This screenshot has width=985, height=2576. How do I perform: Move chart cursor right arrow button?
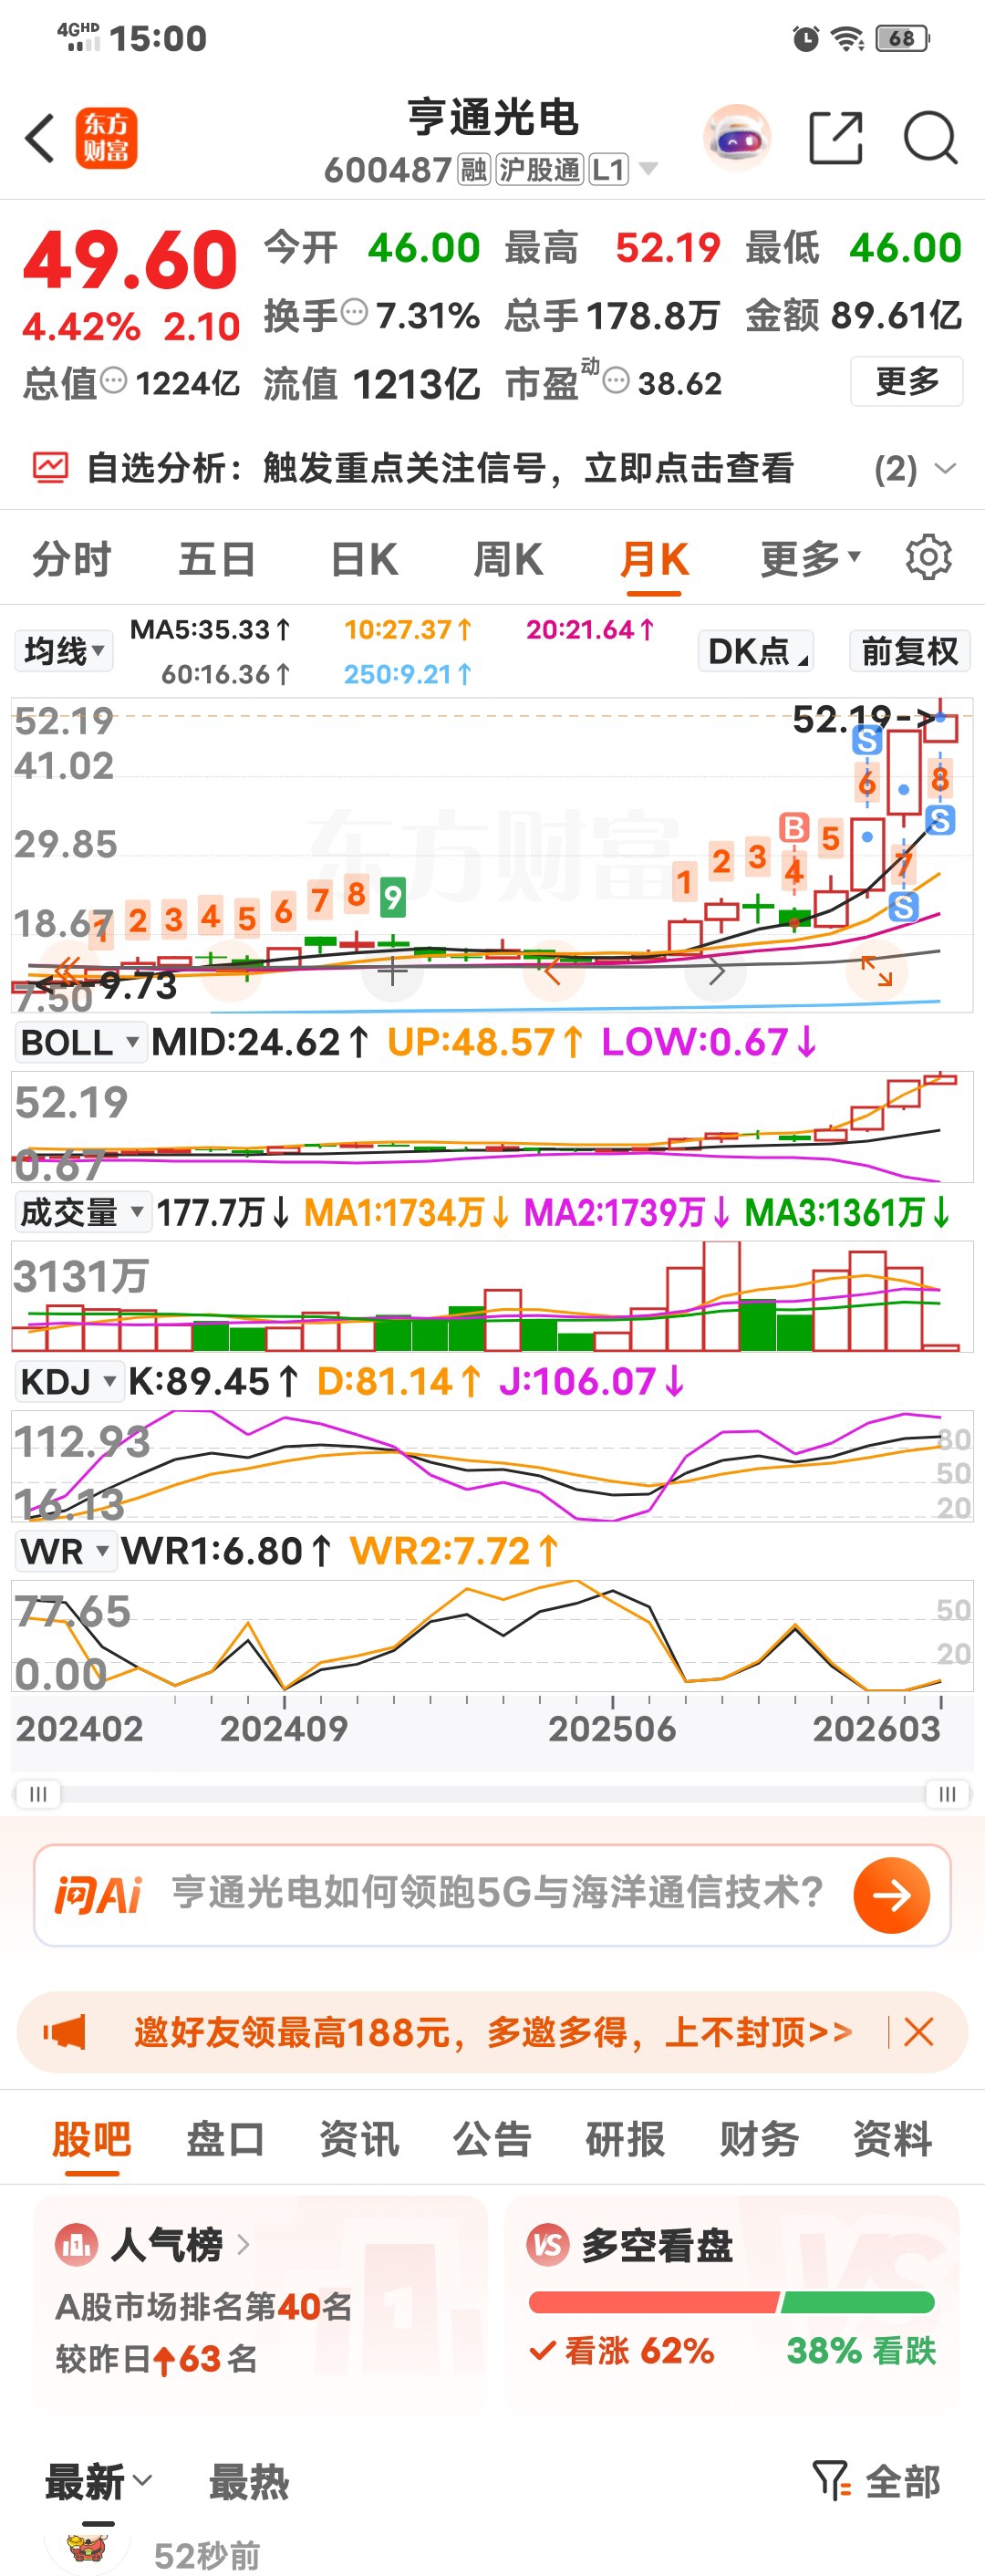716,970
